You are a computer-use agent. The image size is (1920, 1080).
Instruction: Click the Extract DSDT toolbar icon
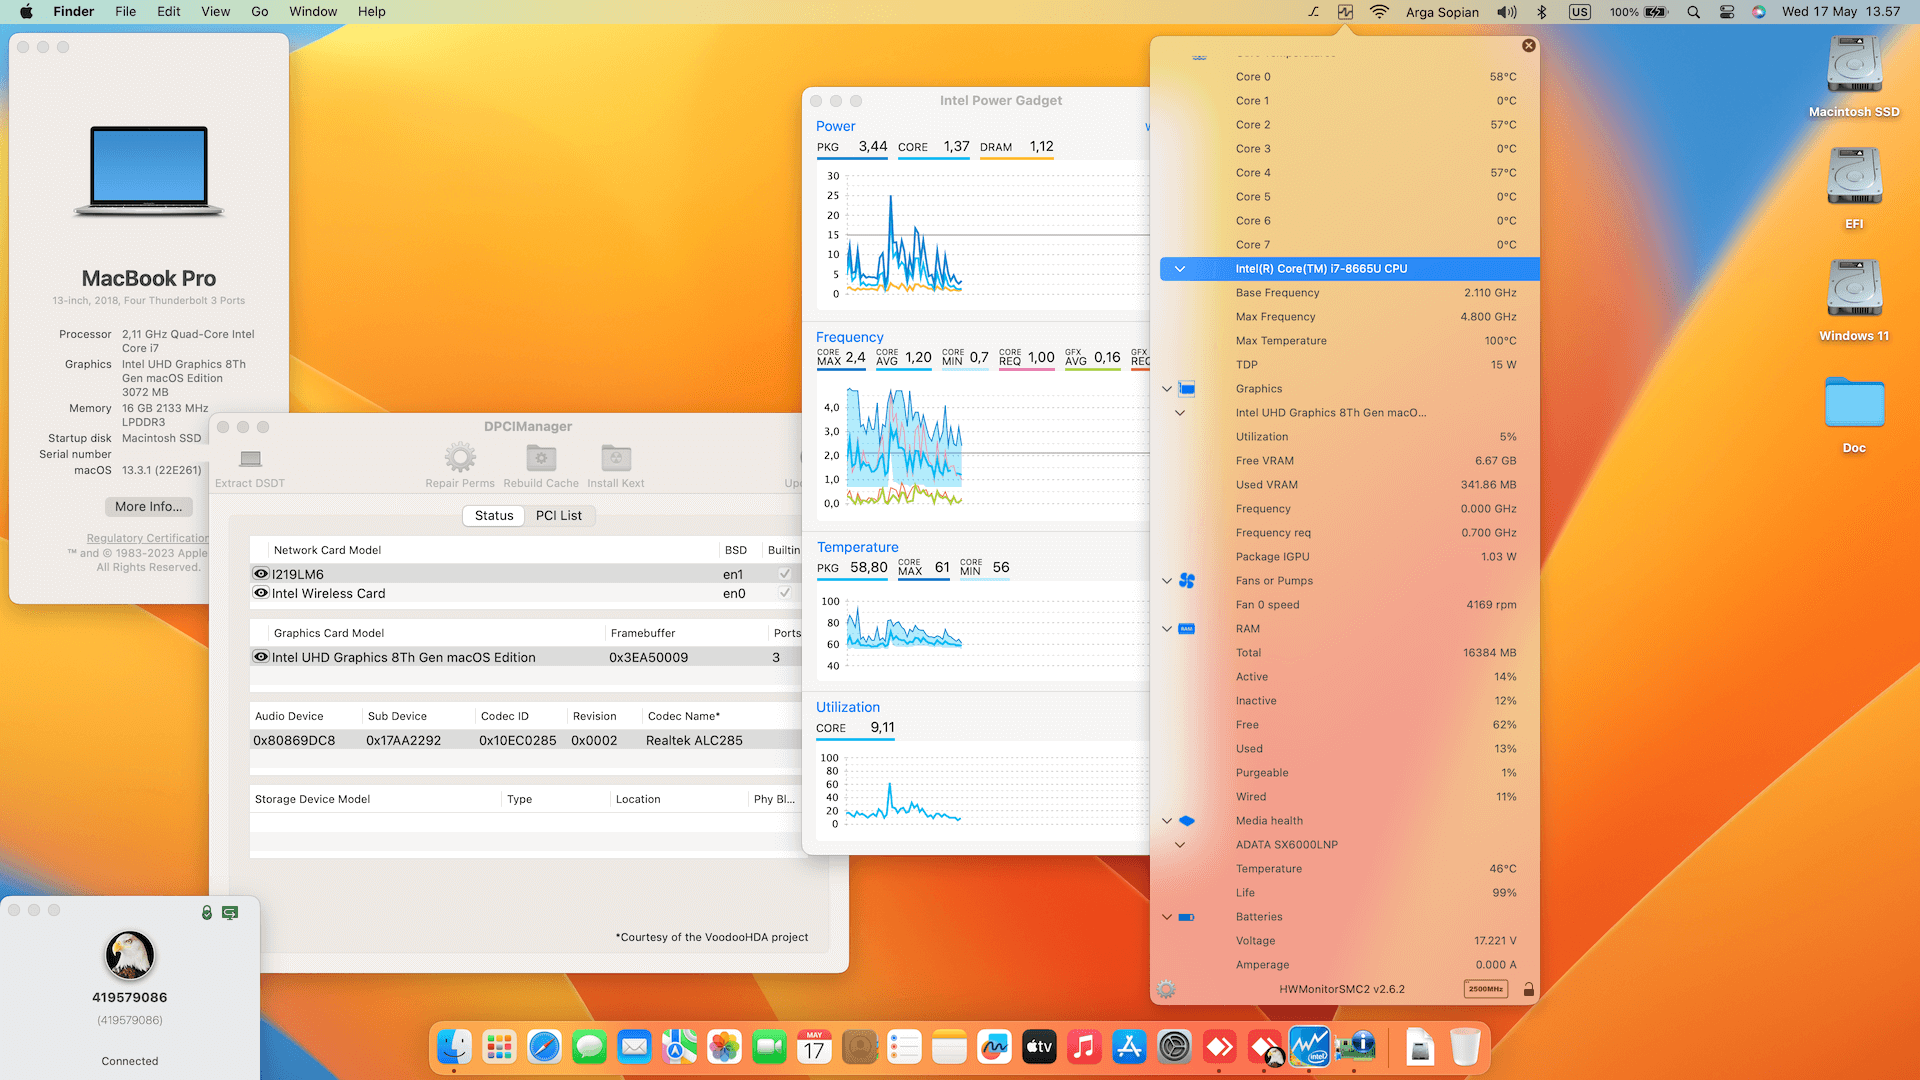(250, 459)
